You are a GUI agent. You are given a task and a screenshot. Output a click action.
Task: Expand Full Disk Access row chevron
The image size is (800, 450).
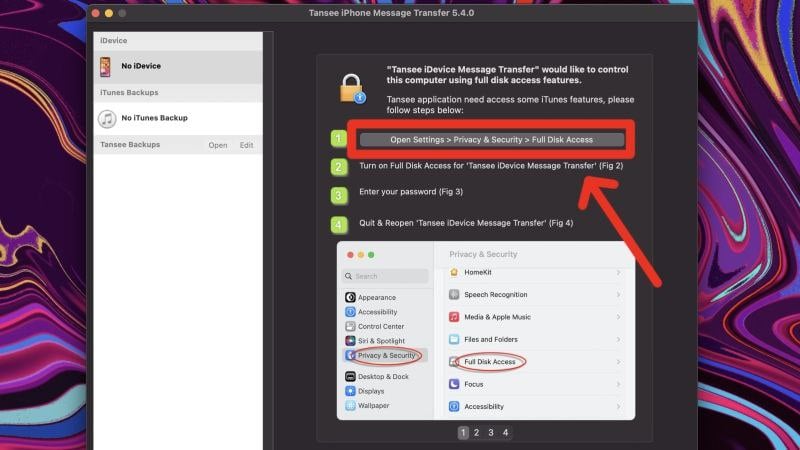tap(618, 362)
